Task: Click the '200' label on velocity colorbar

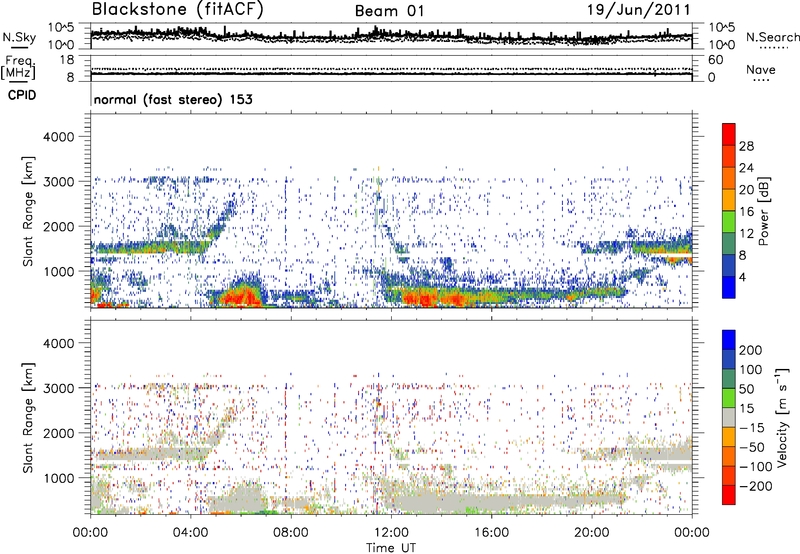Action: 751,350
